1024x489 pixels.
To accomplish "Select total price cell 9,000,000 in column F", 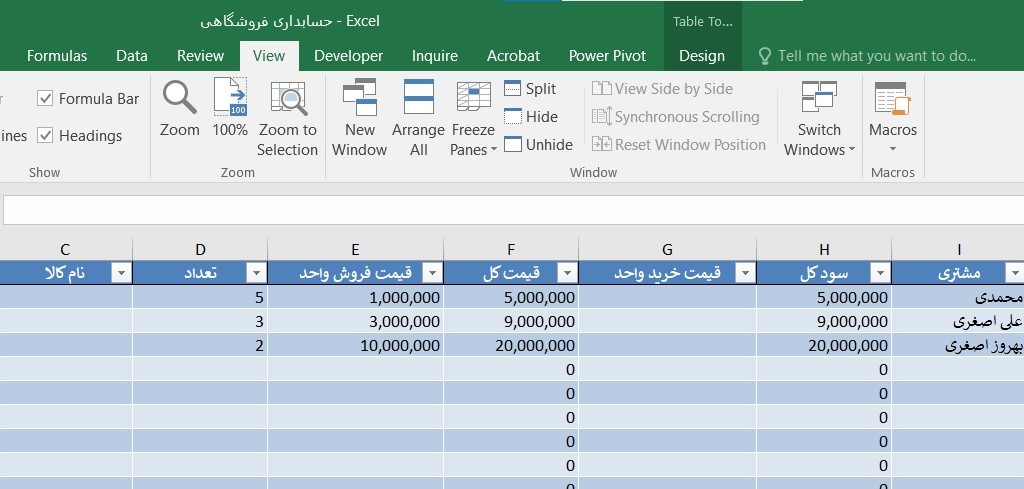I will (x=511, y=321).
